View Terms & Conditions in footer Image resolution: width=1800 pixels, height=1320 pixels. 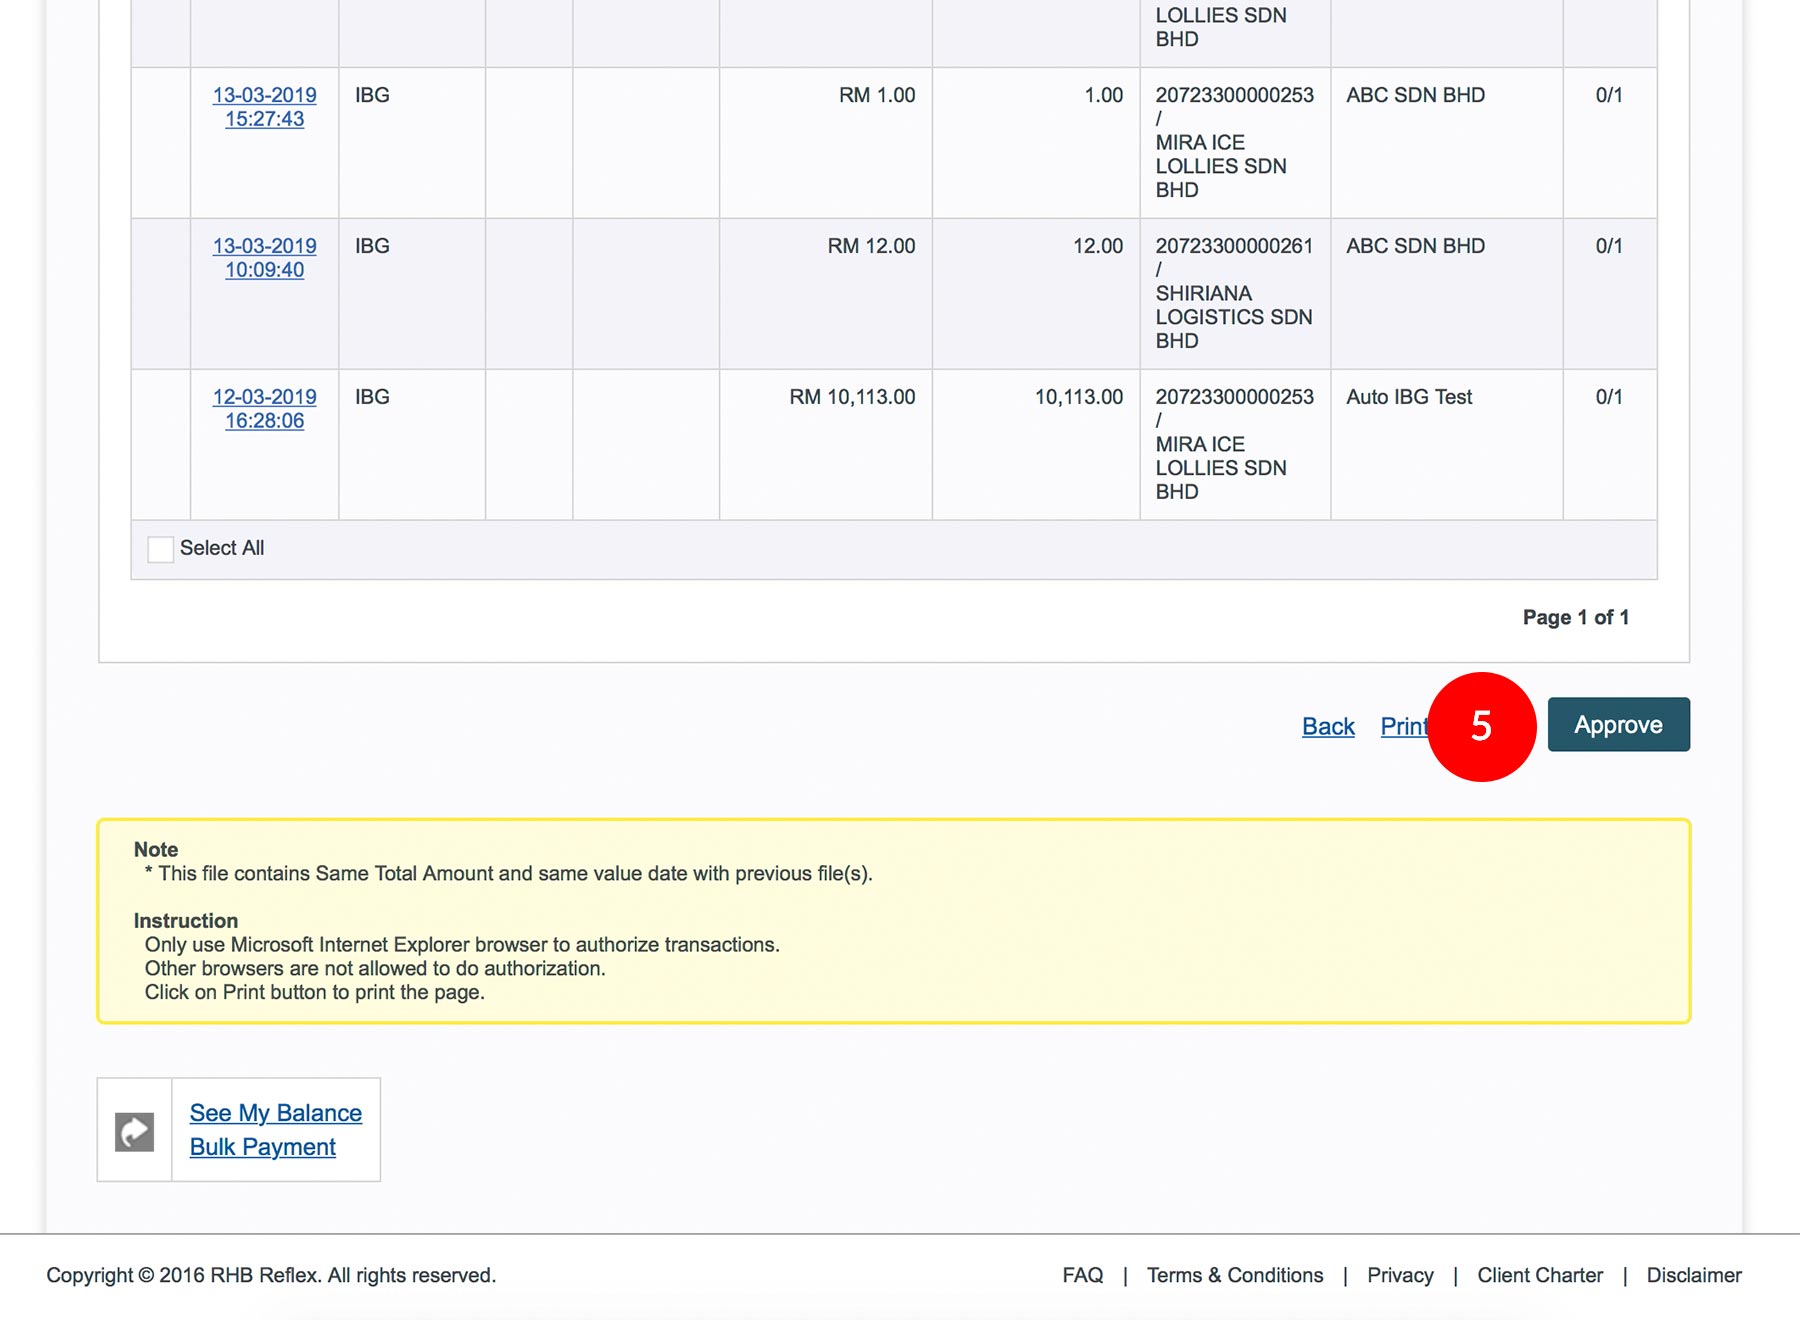click(1234, 1275)
